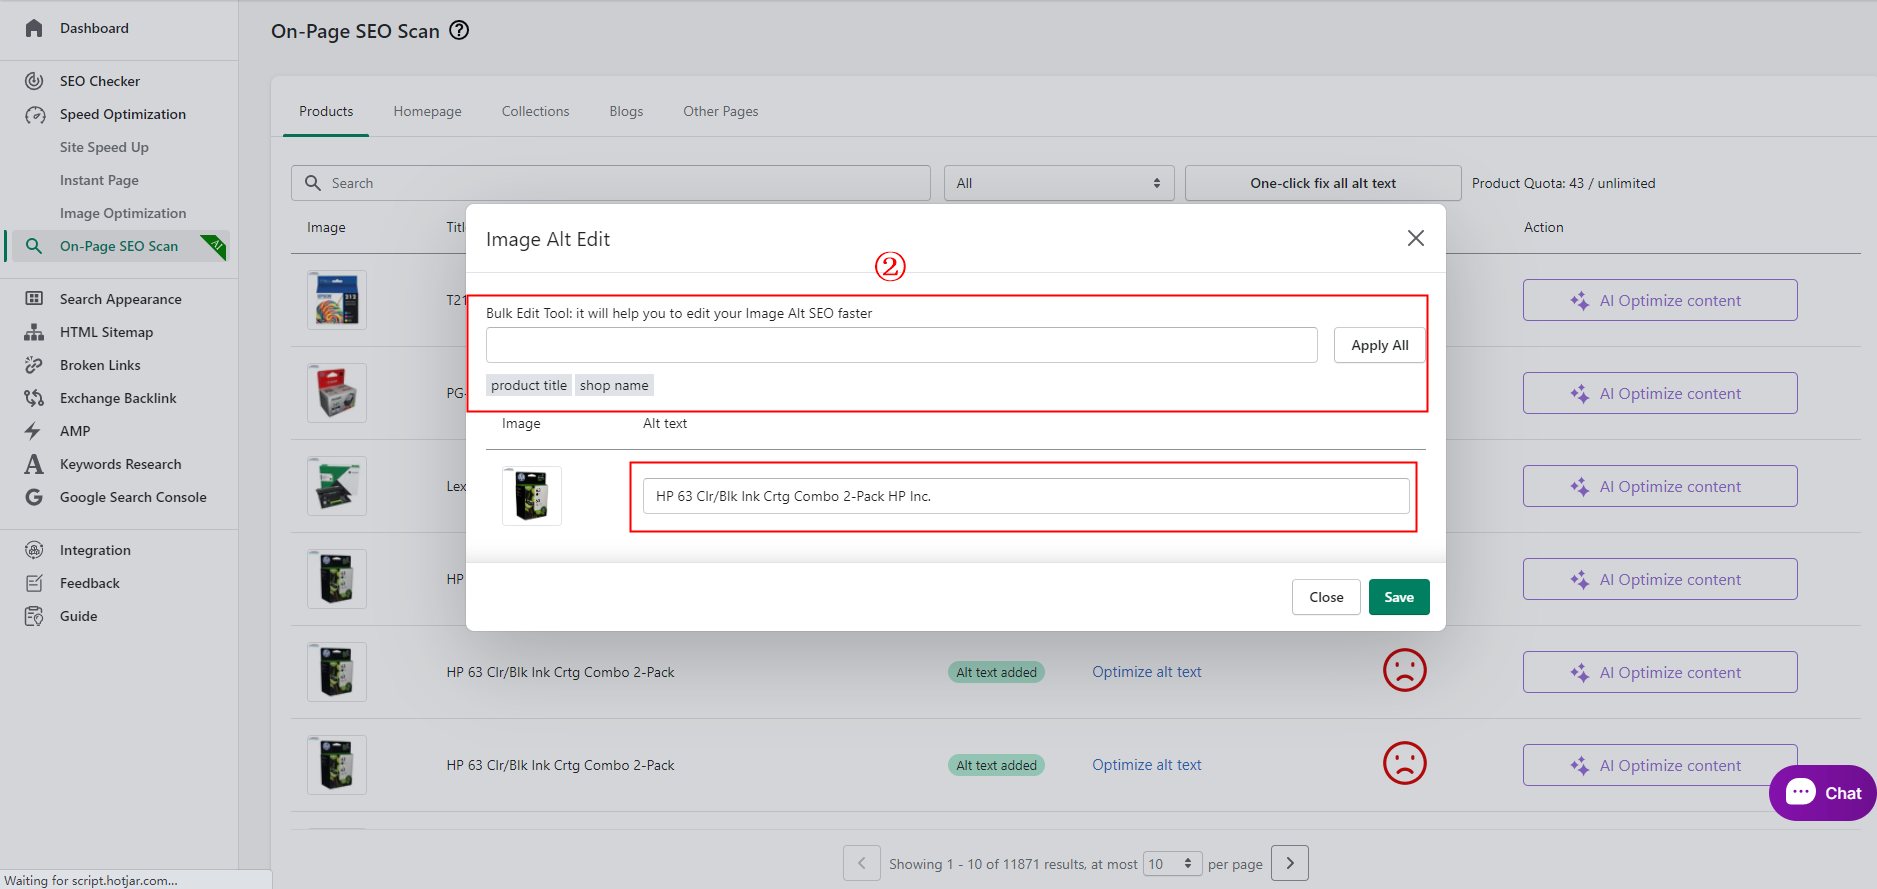
Task: Insert the shop name tag
Action: pos(614,385)
